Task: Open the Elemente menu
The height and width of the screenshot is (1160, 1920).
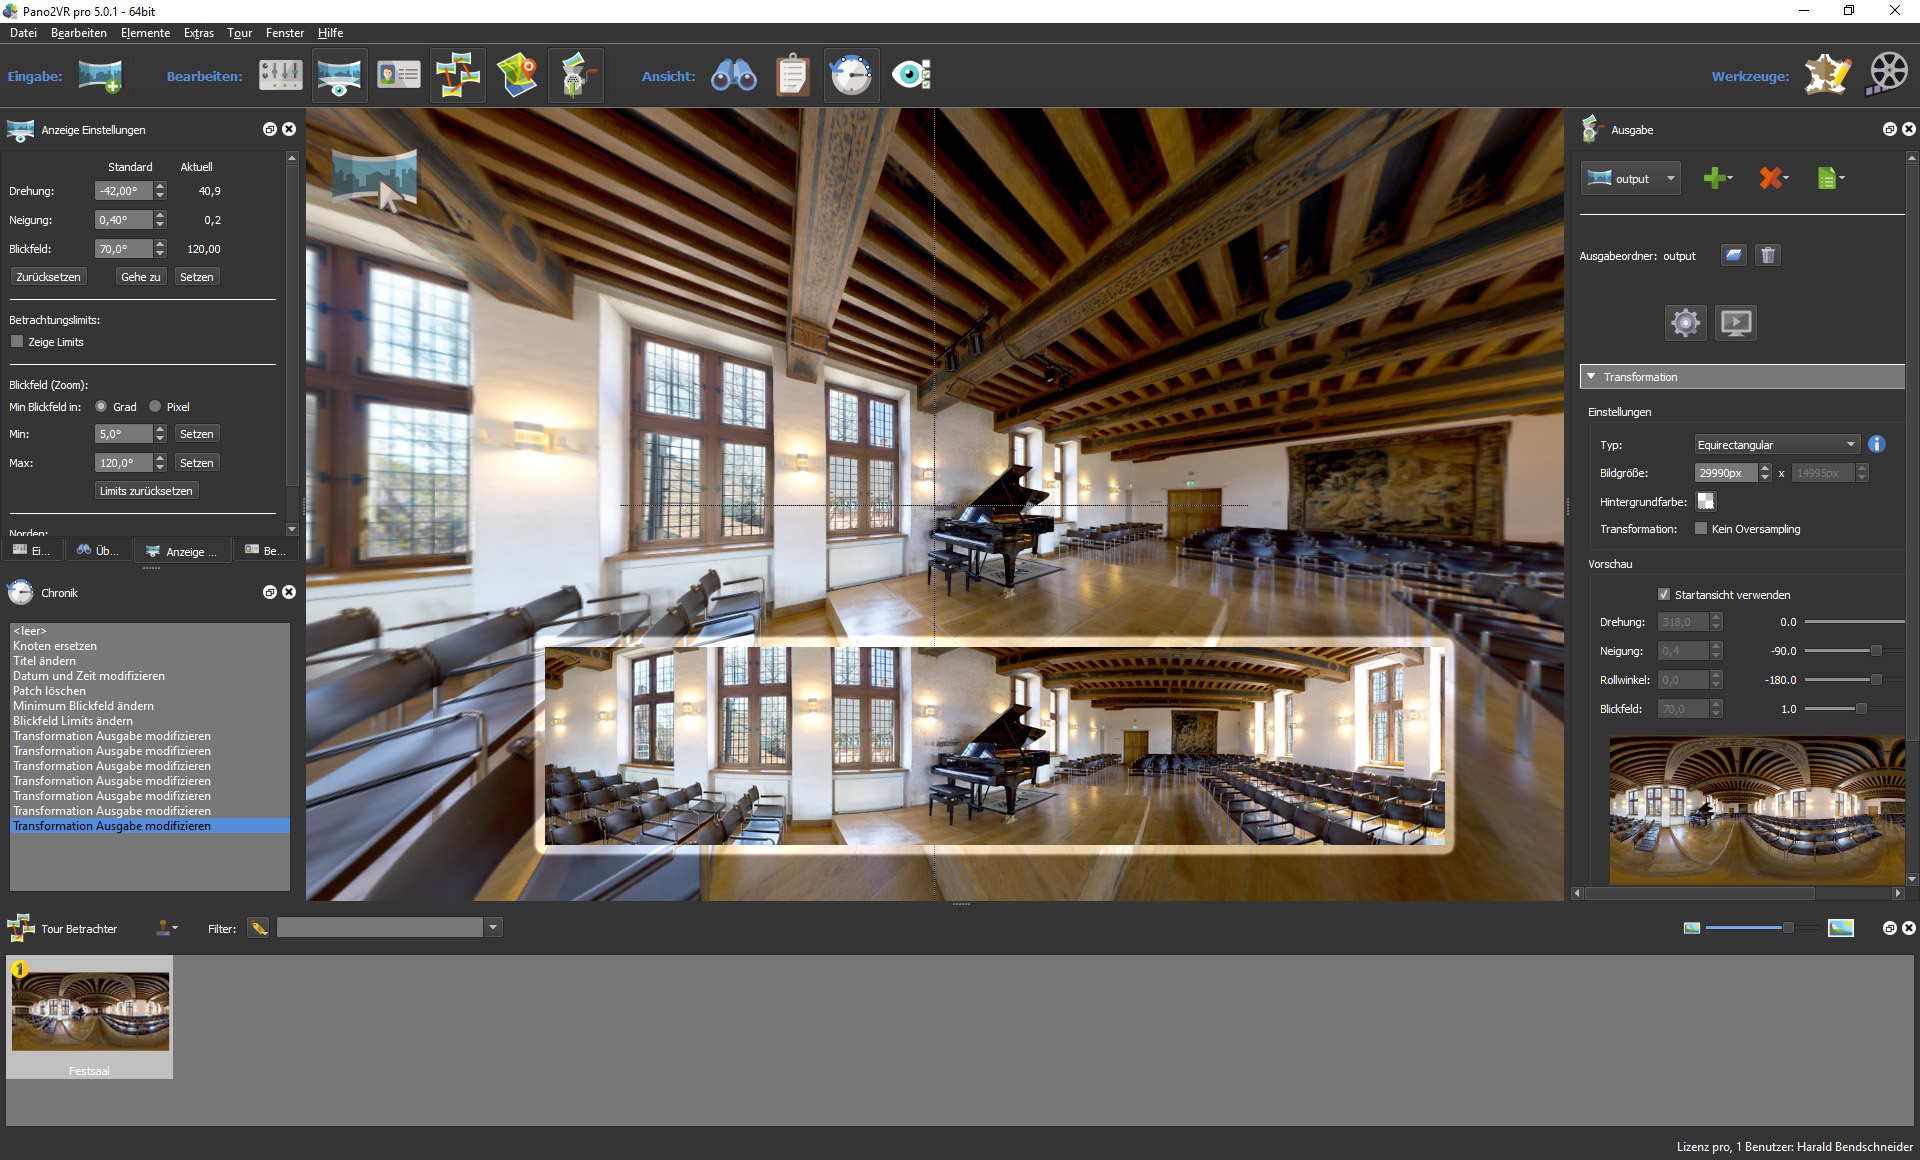Action: [145, 33]
